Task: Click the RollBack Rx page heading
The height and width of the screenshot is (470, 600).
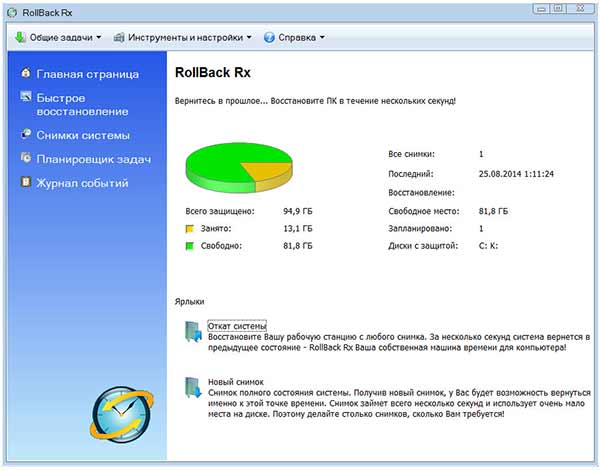Action: click(213, 72)
